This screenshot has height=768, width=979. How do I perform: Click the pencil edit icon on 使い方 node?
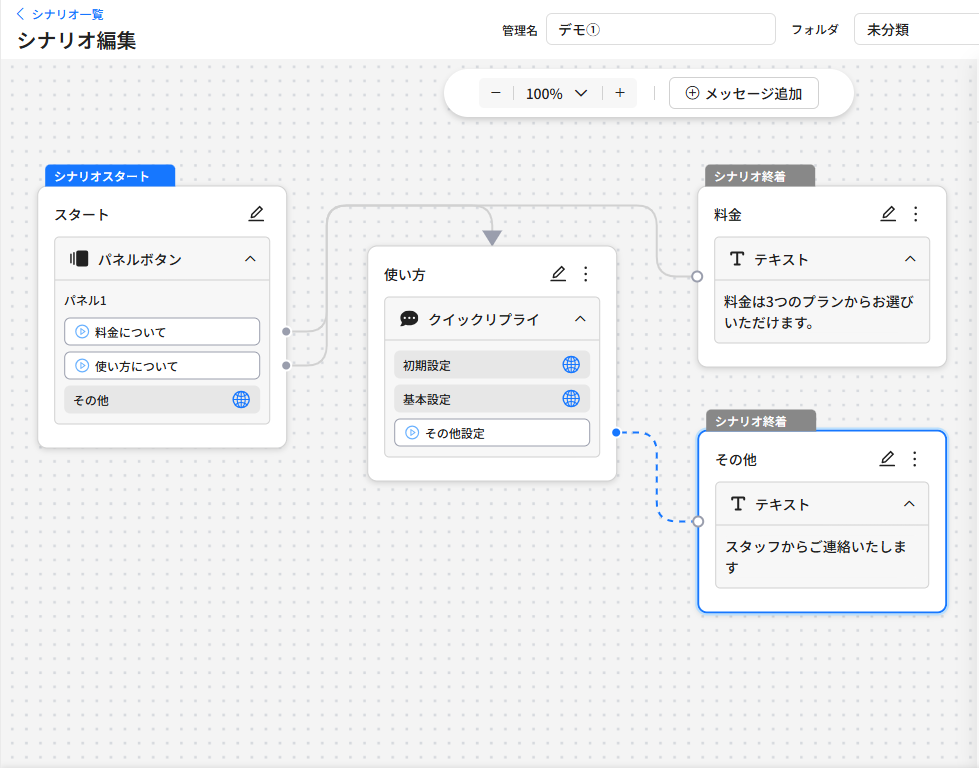pos(558,274)
